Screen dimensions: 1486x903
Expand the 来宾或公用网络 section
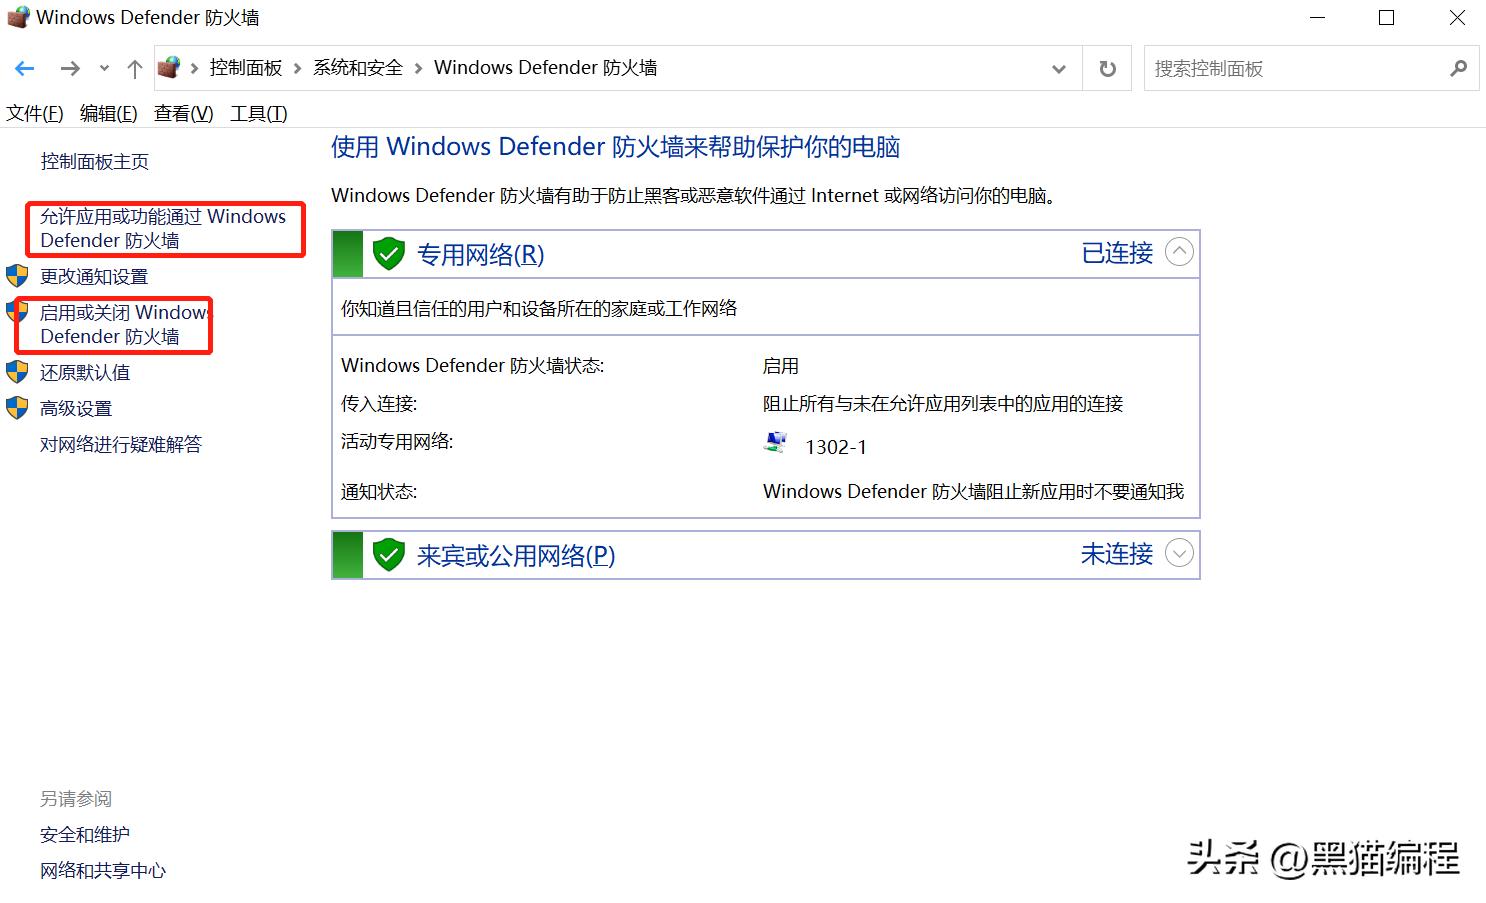tap(1179, 553)
